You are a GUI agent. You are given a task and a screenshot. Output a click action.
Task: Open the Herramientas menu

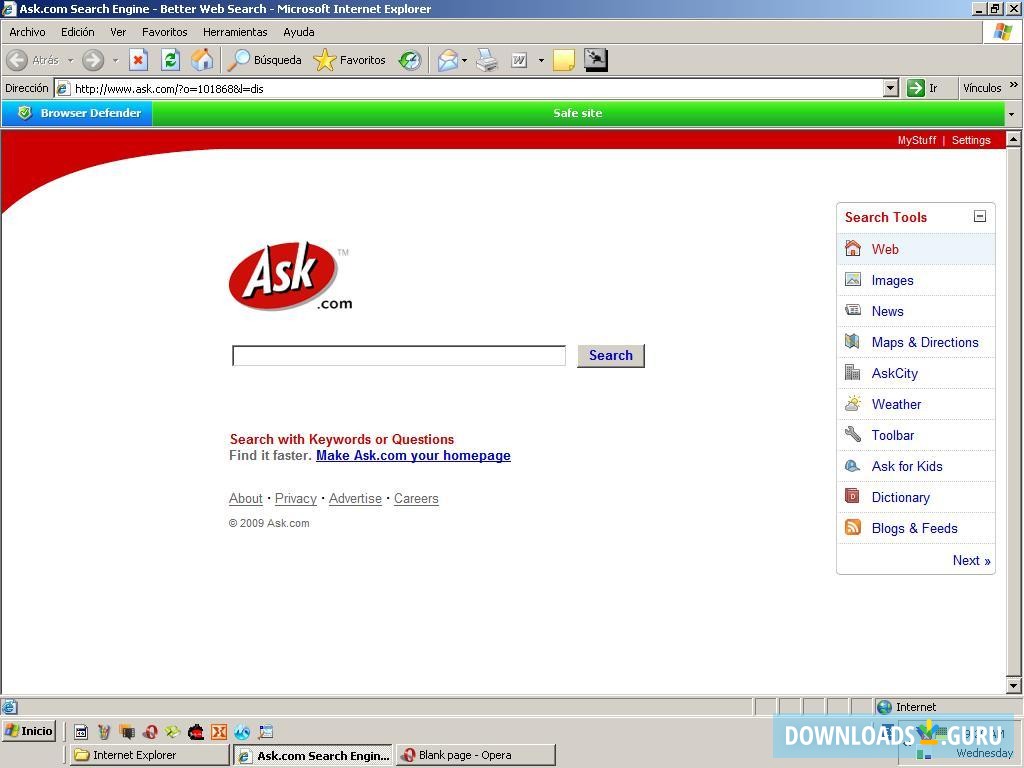[x=235, y=32]
